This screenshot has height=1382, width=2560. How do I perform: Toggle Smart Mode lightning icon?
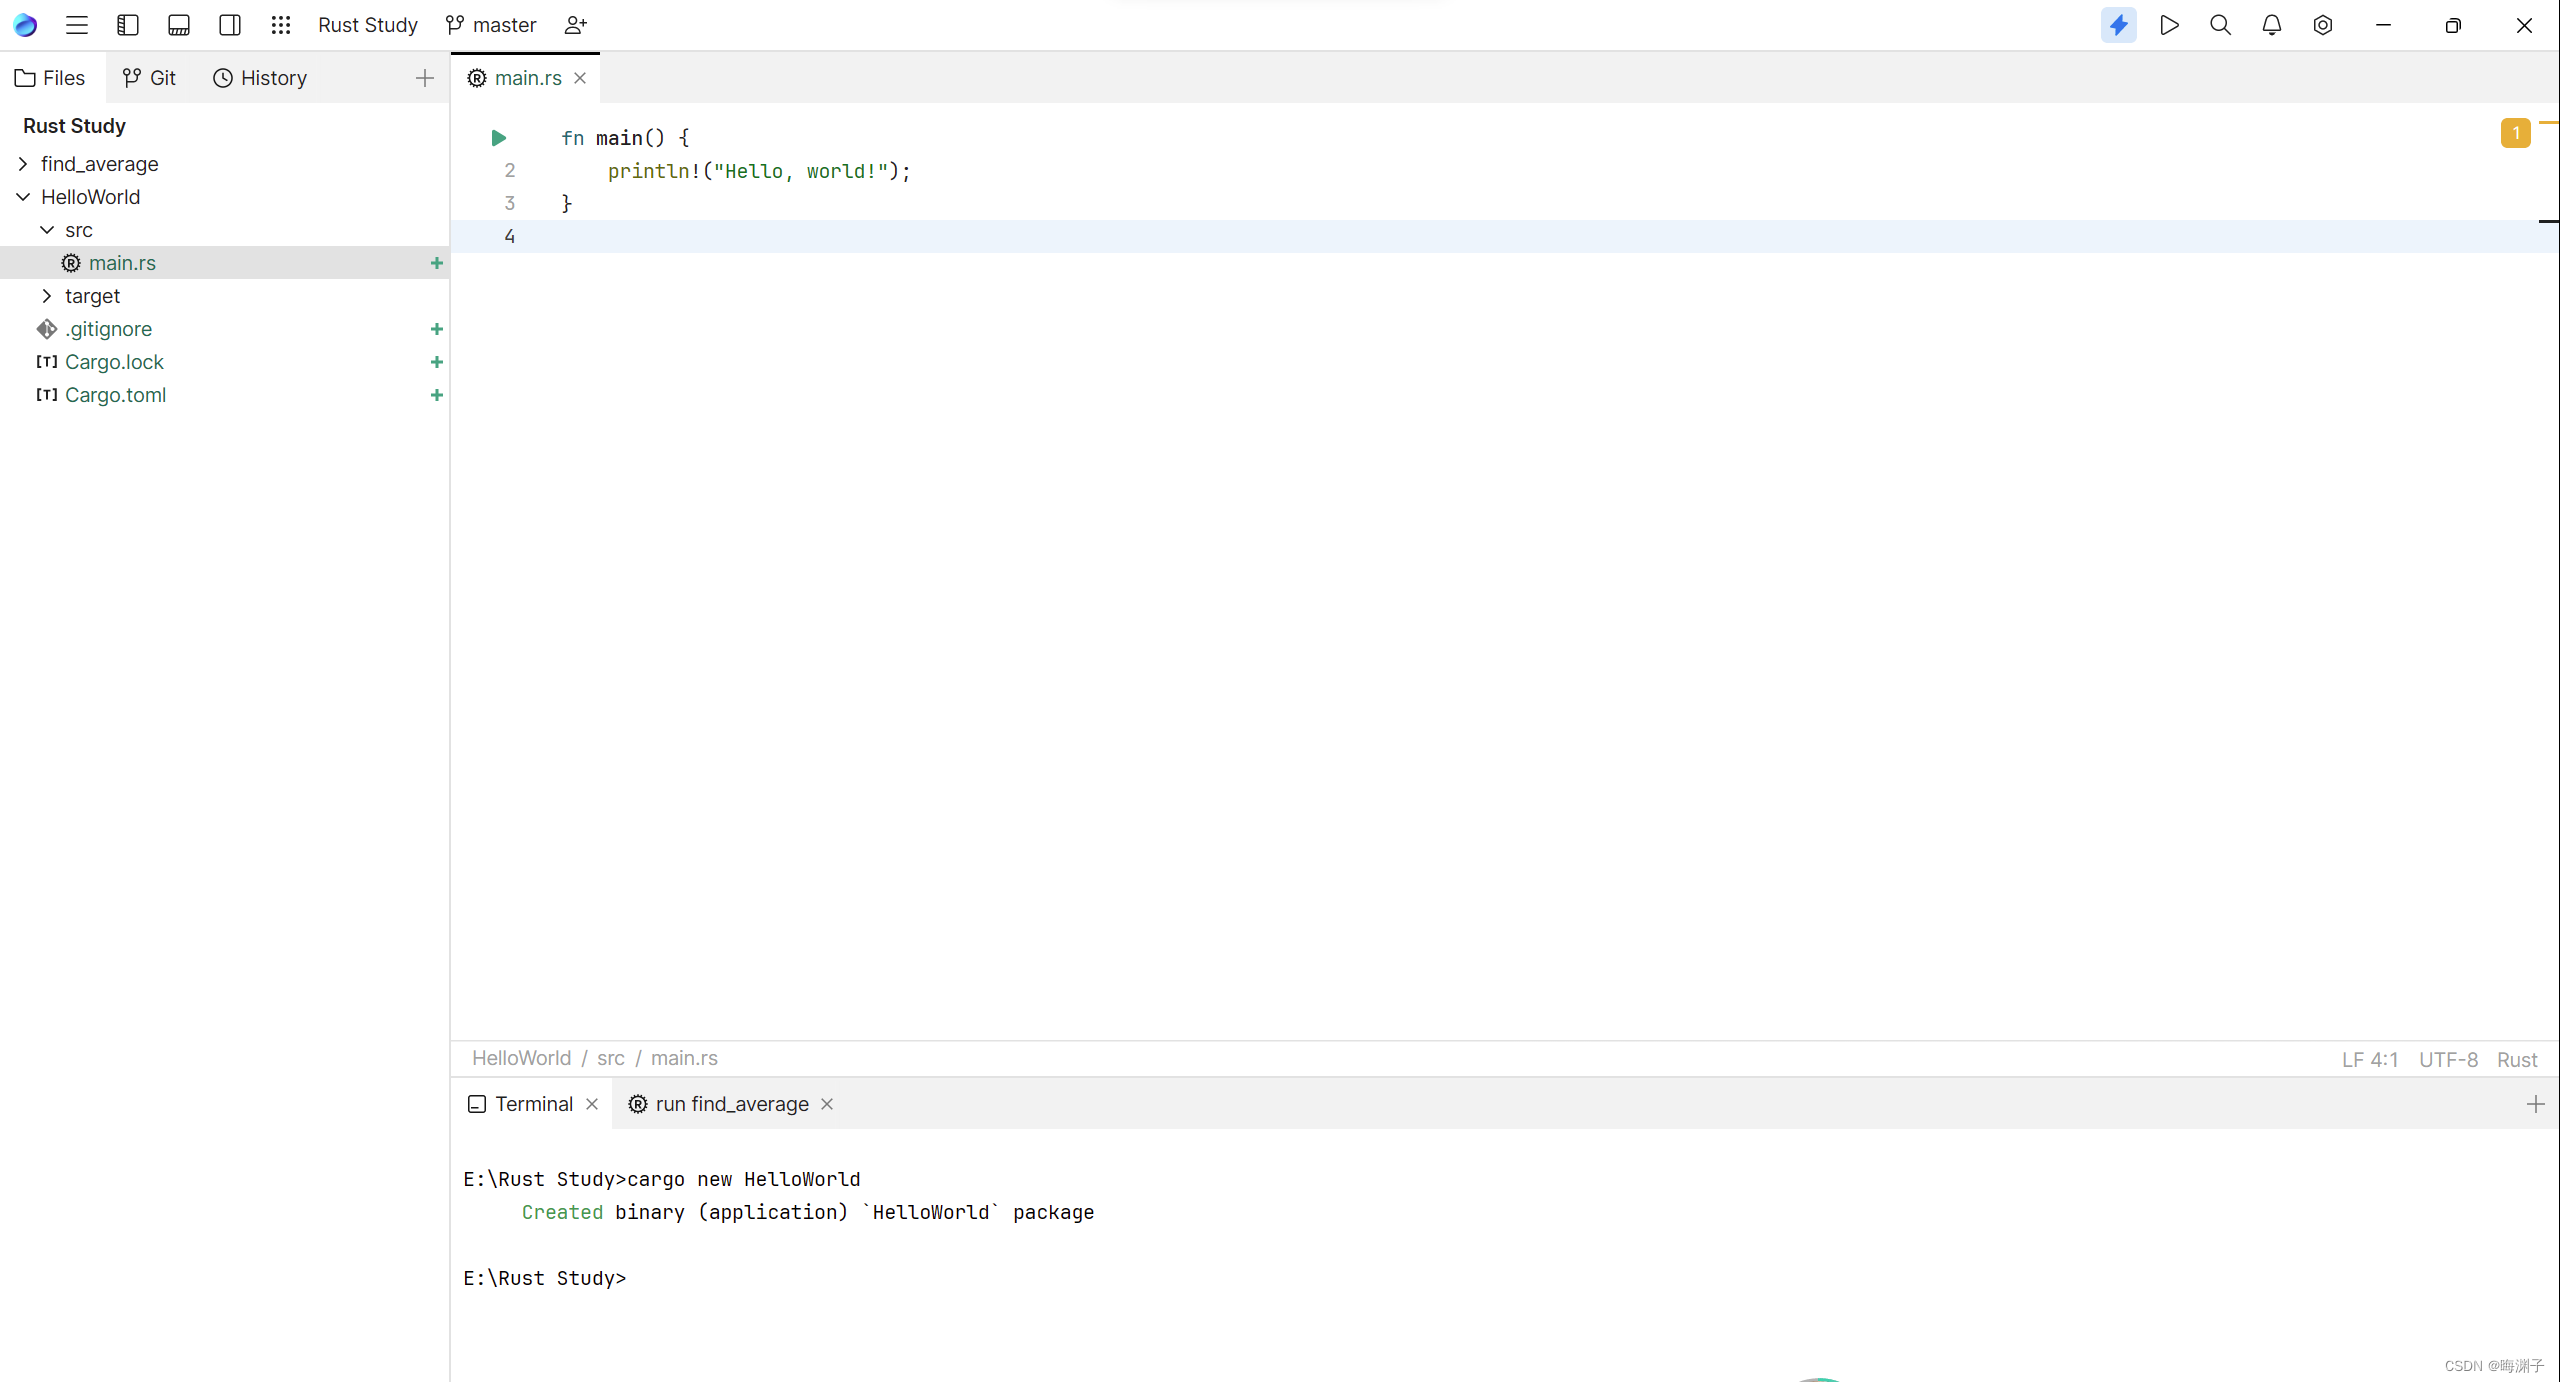coord(2118,25)
